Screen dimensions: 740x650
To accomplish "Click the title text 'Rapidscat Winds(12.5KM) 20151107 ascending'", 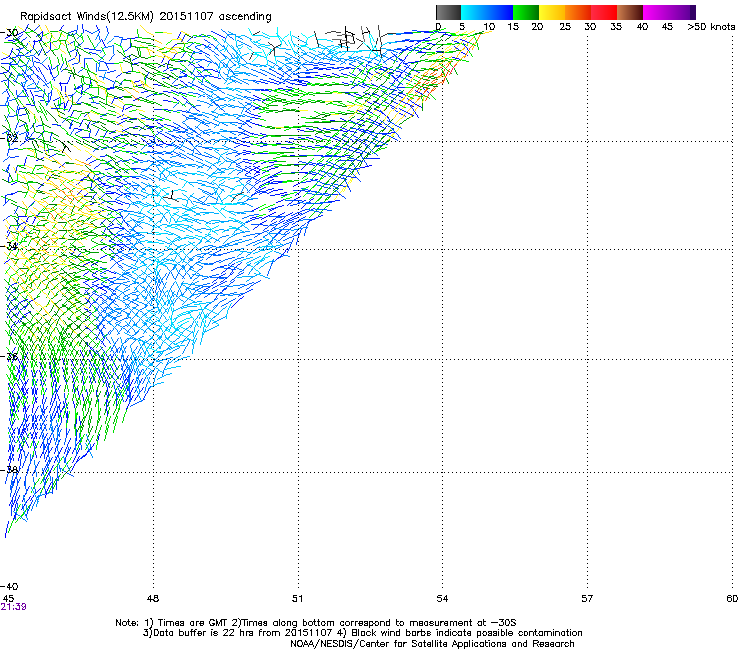I will [146, 17].
